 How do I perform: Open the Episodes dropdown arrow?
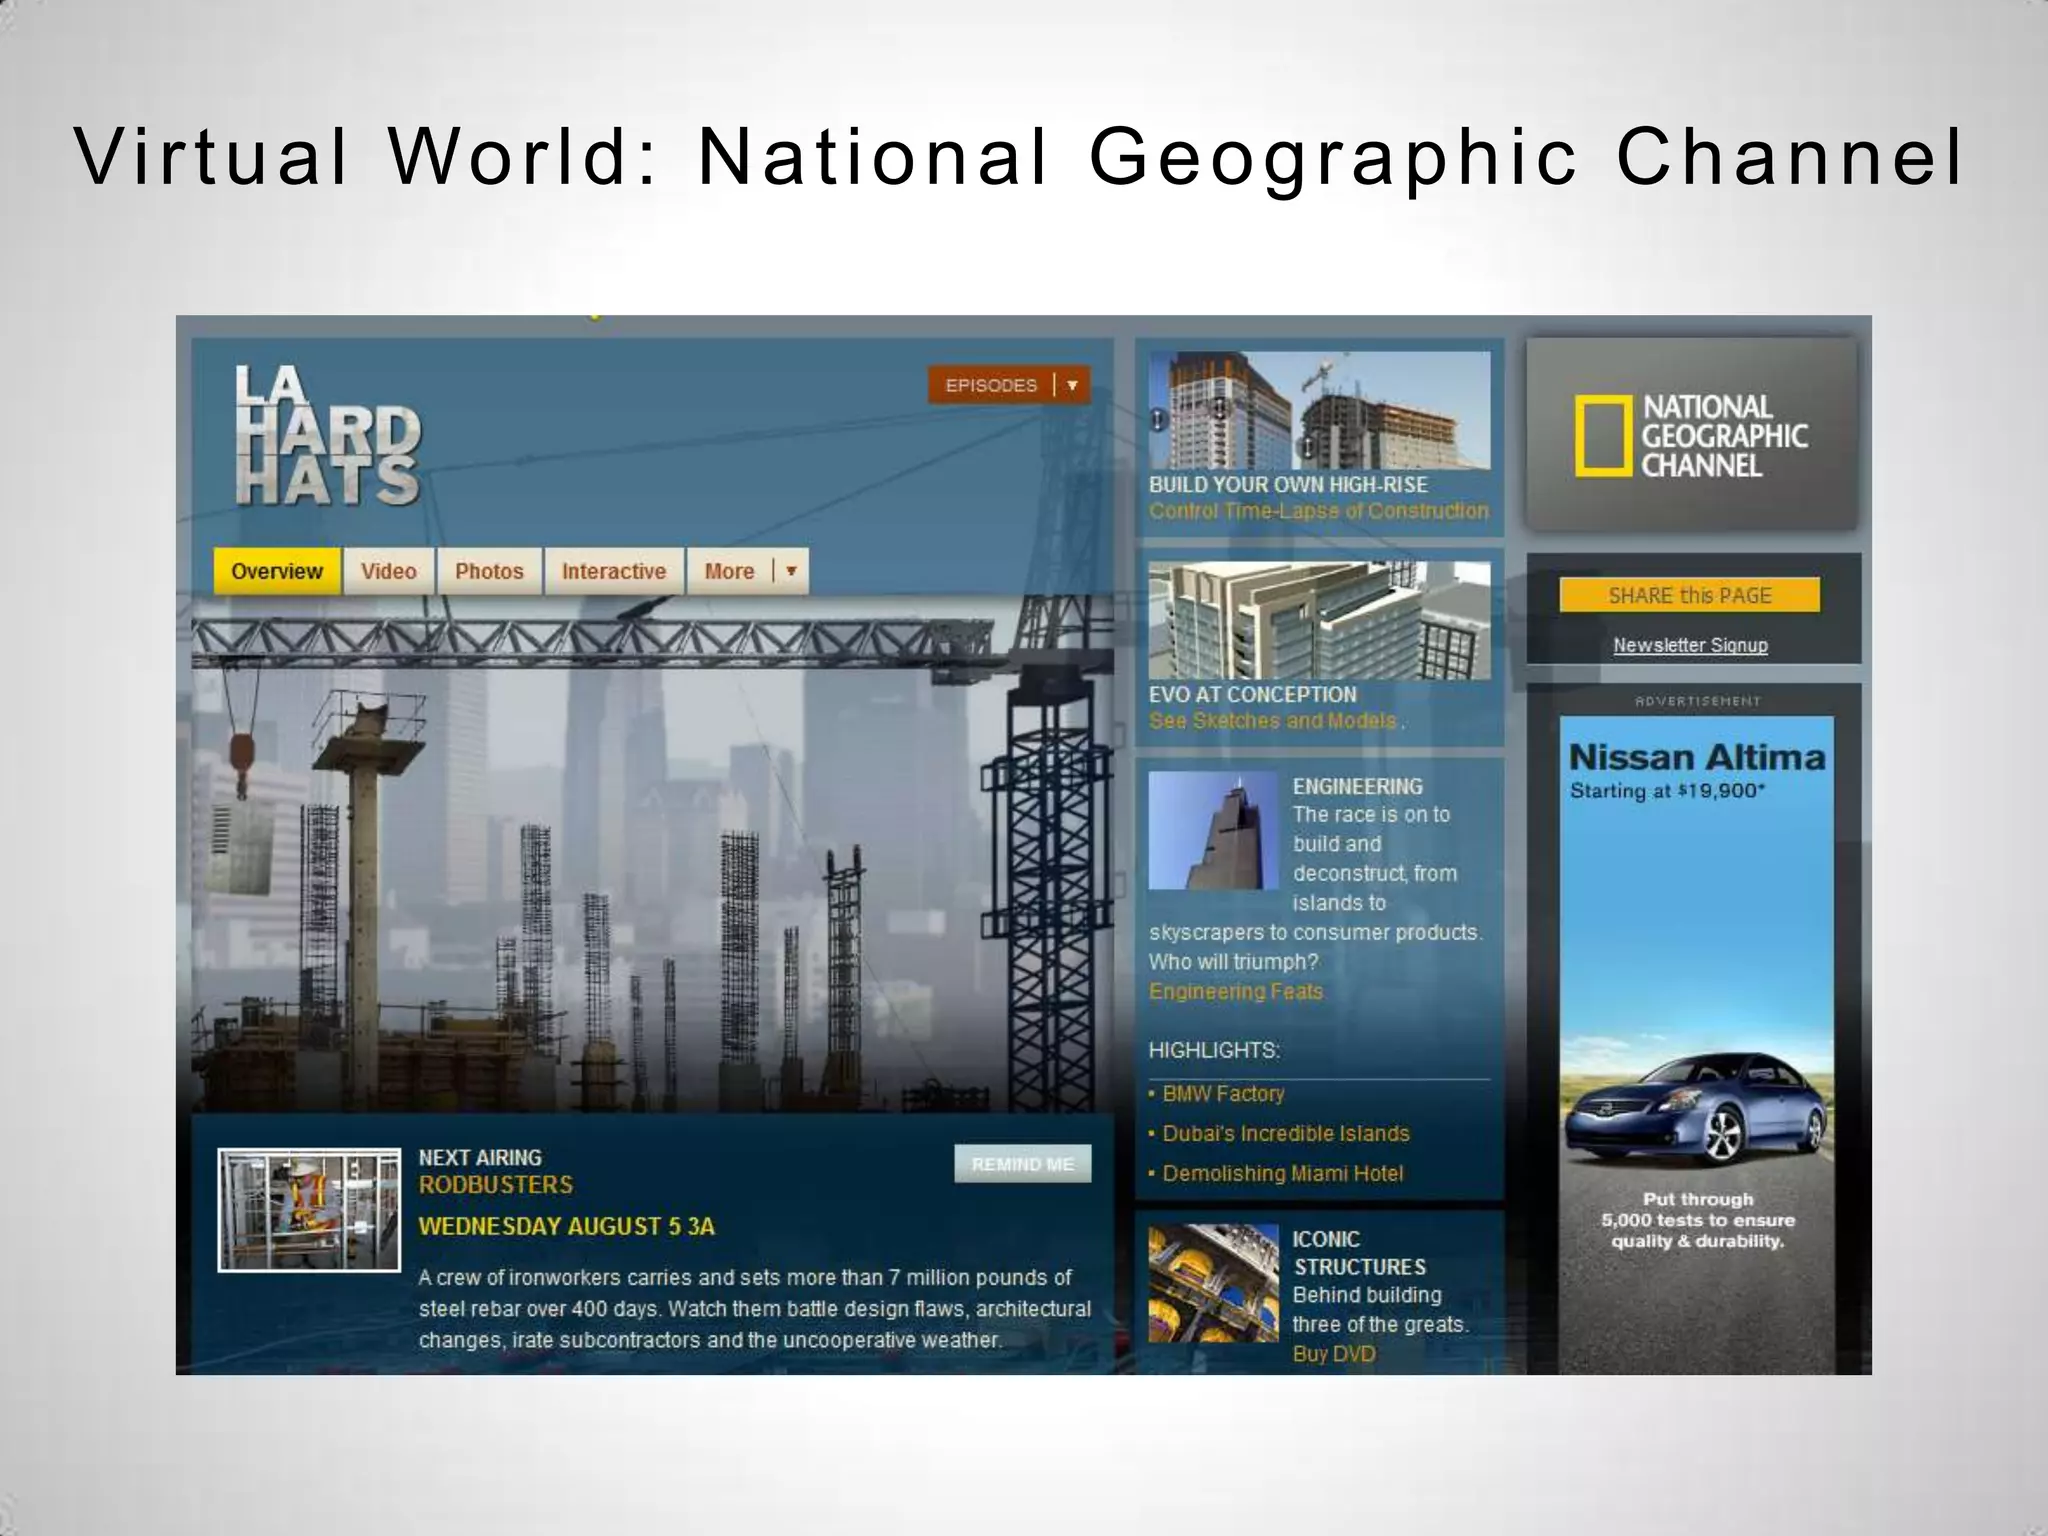(x=1072, y=385)
